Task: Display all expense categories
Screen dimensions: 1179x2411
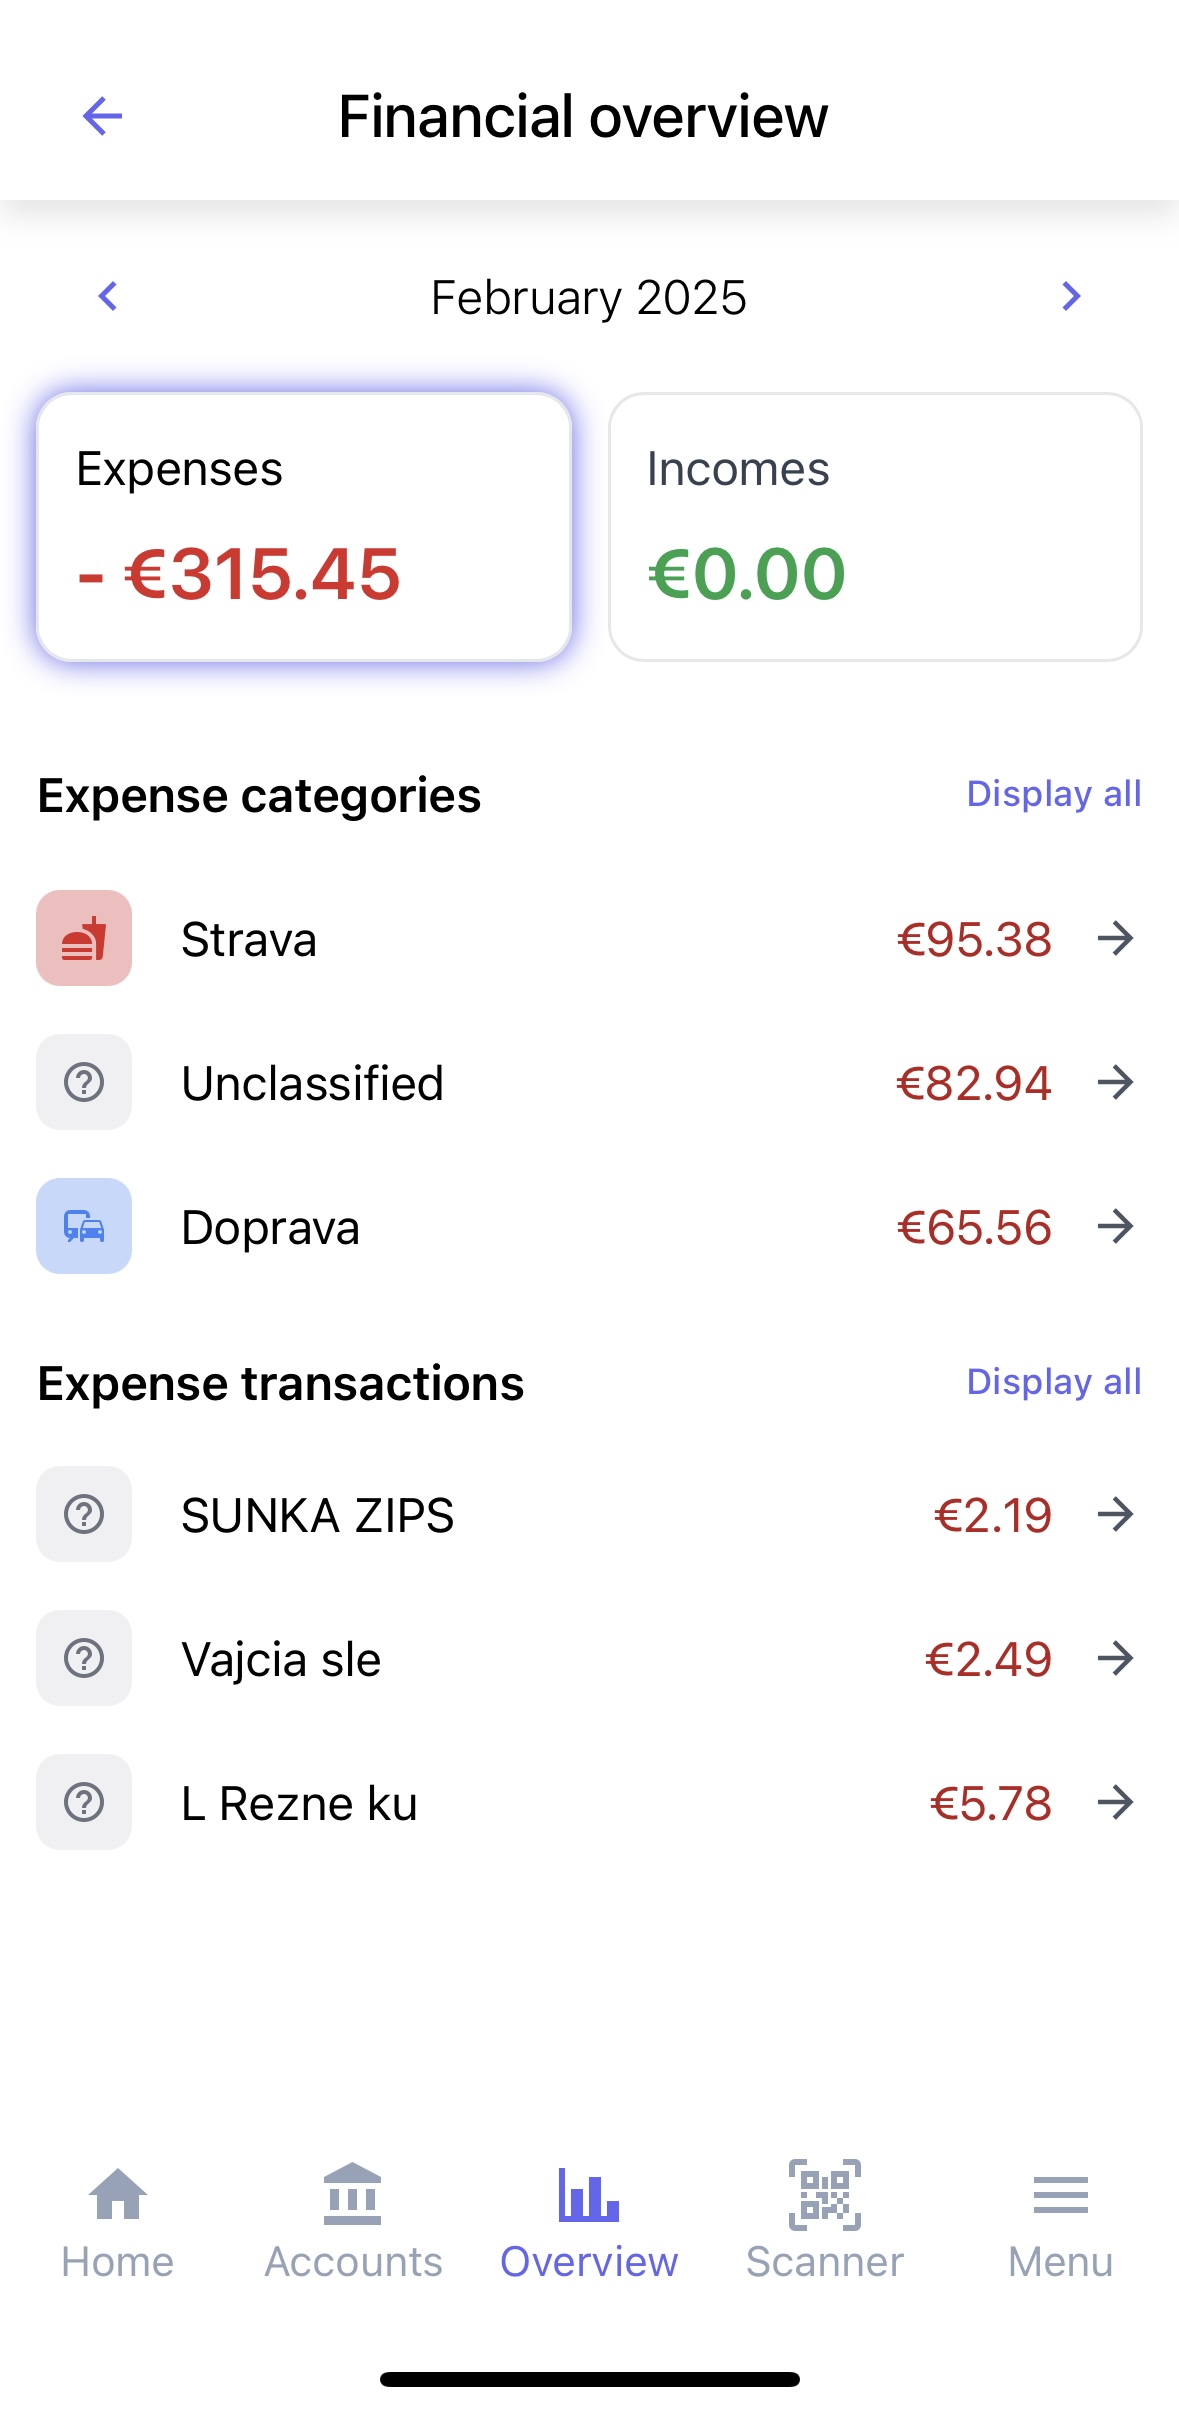Action: point(1053,794)
